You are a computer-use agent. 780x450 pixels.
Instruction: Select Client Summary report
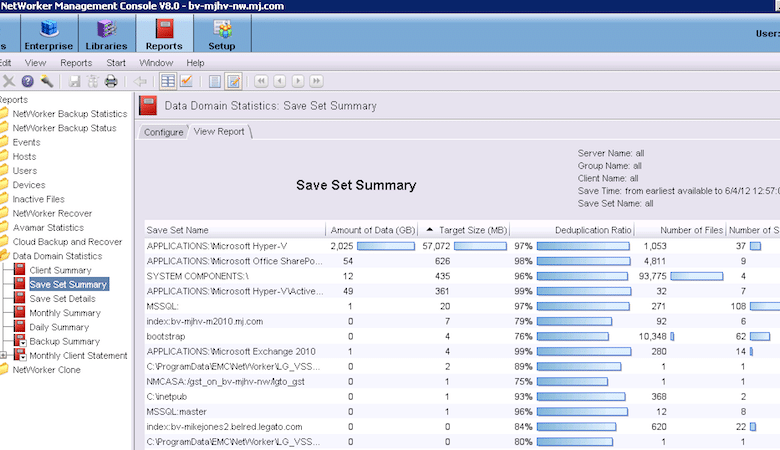pyautogui.click(x=60, y=270)
